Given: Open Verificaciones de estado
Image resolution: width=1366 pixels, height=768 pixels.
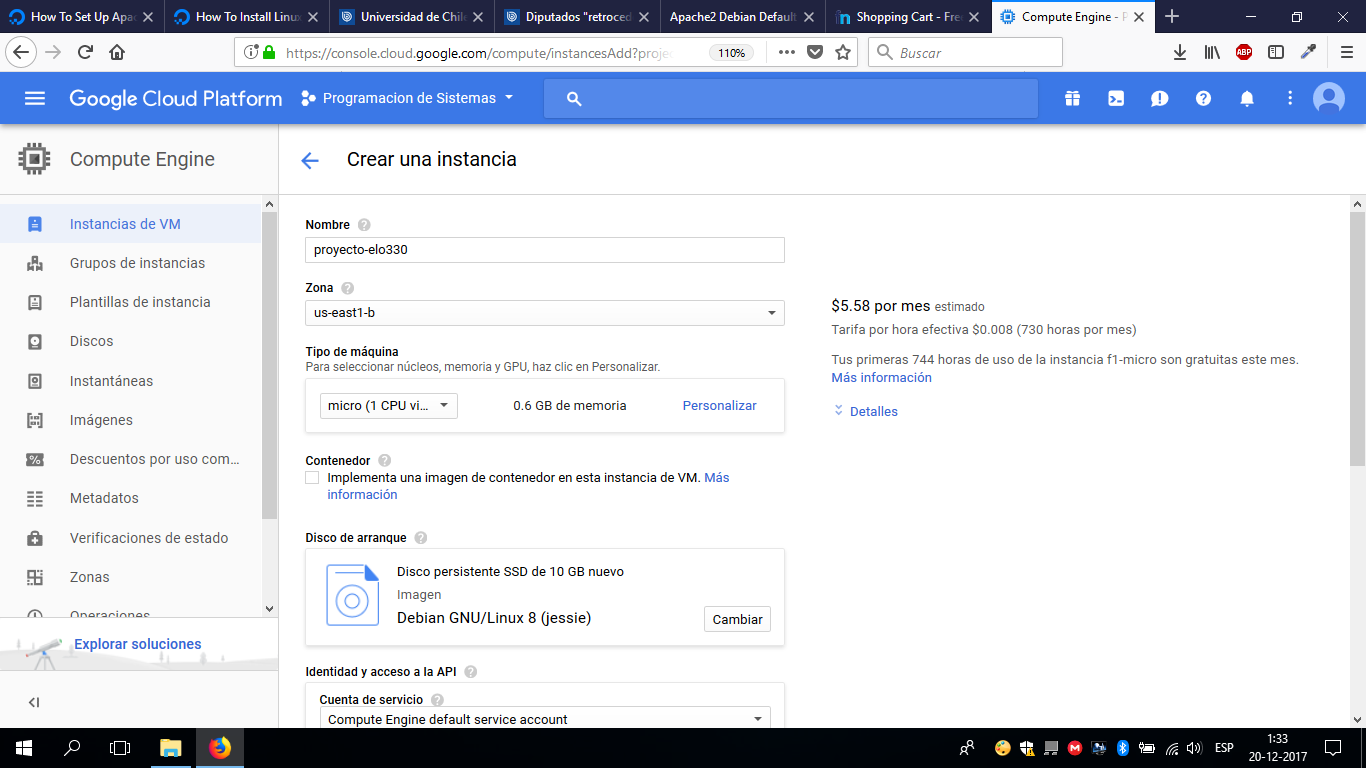Looking at the screenshot, I should (x=130, y=538).
